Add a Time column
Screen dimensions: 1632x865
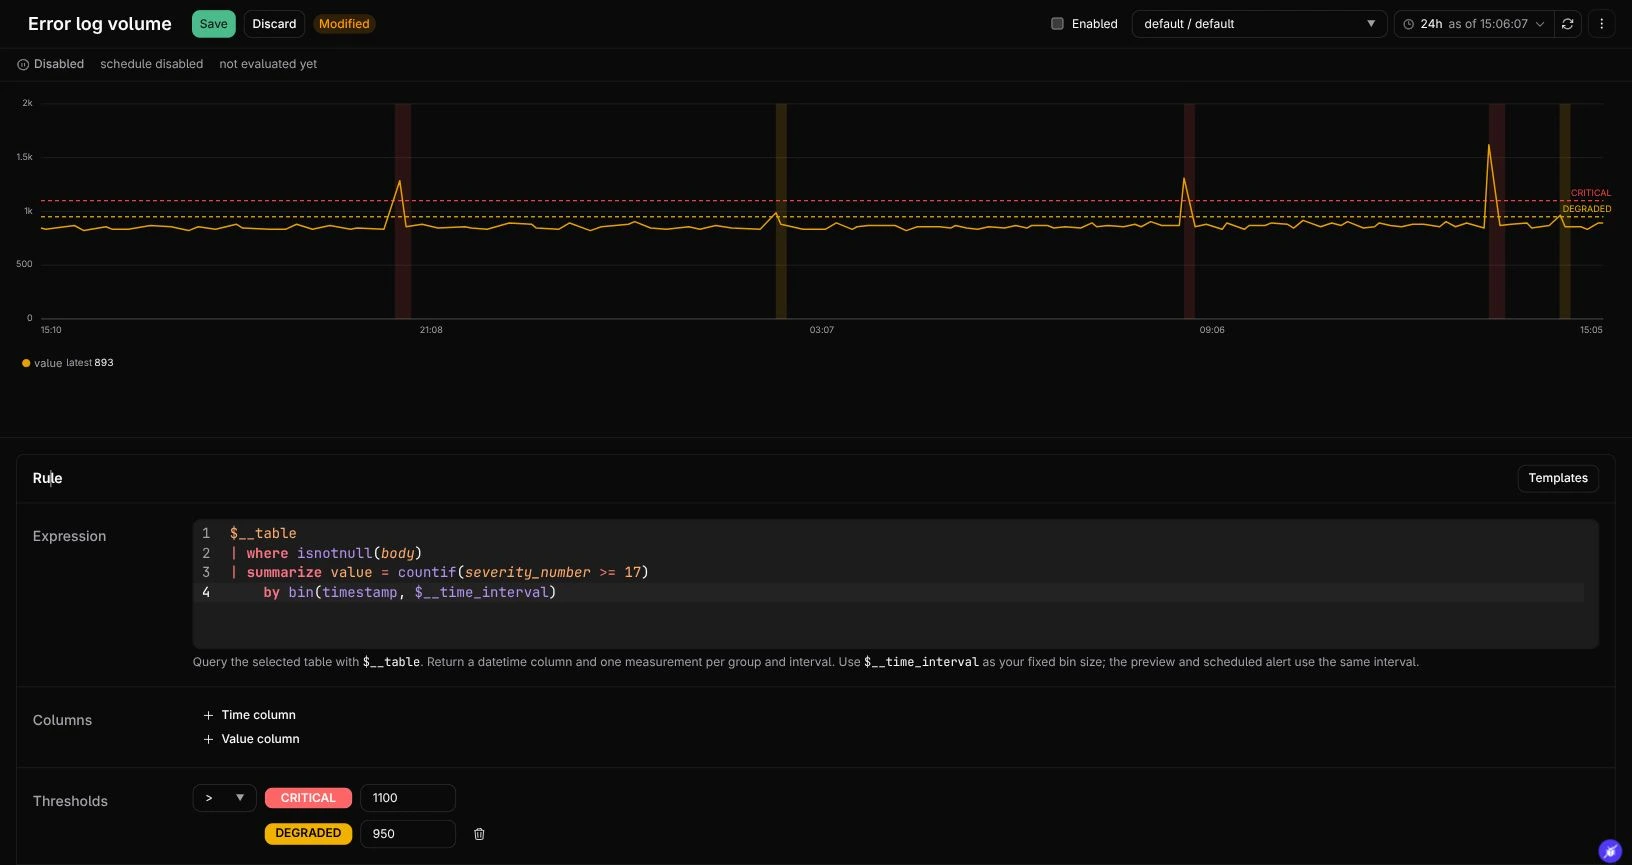click(250, 715)
